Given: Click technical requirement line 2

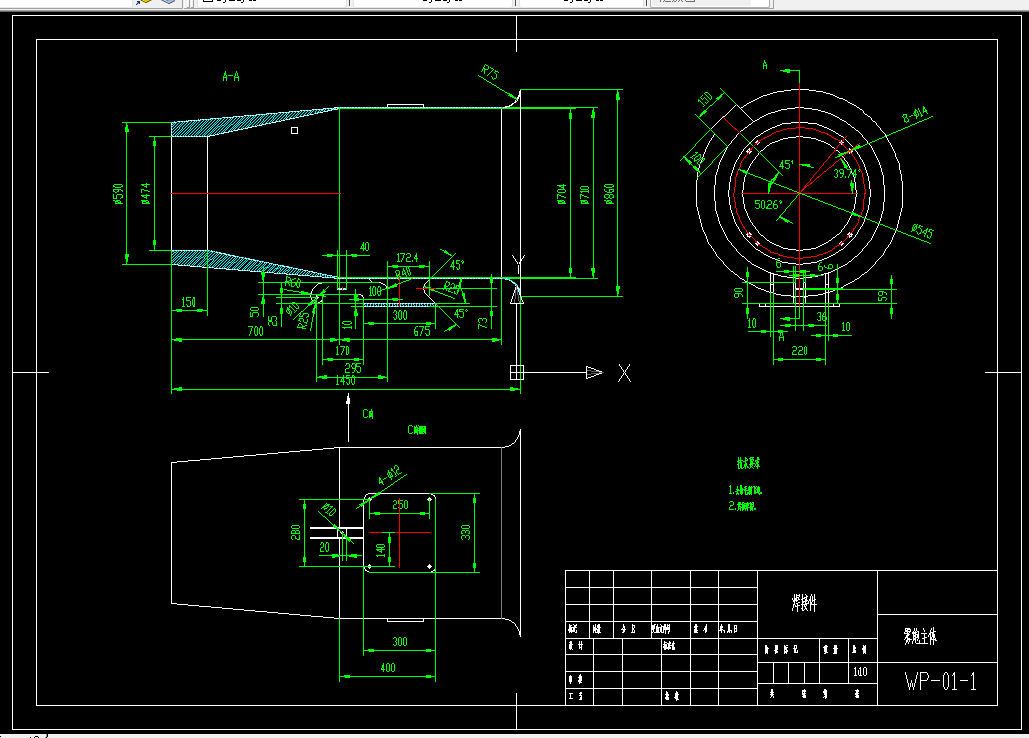Looking at the screenshot, I should 742,506.
